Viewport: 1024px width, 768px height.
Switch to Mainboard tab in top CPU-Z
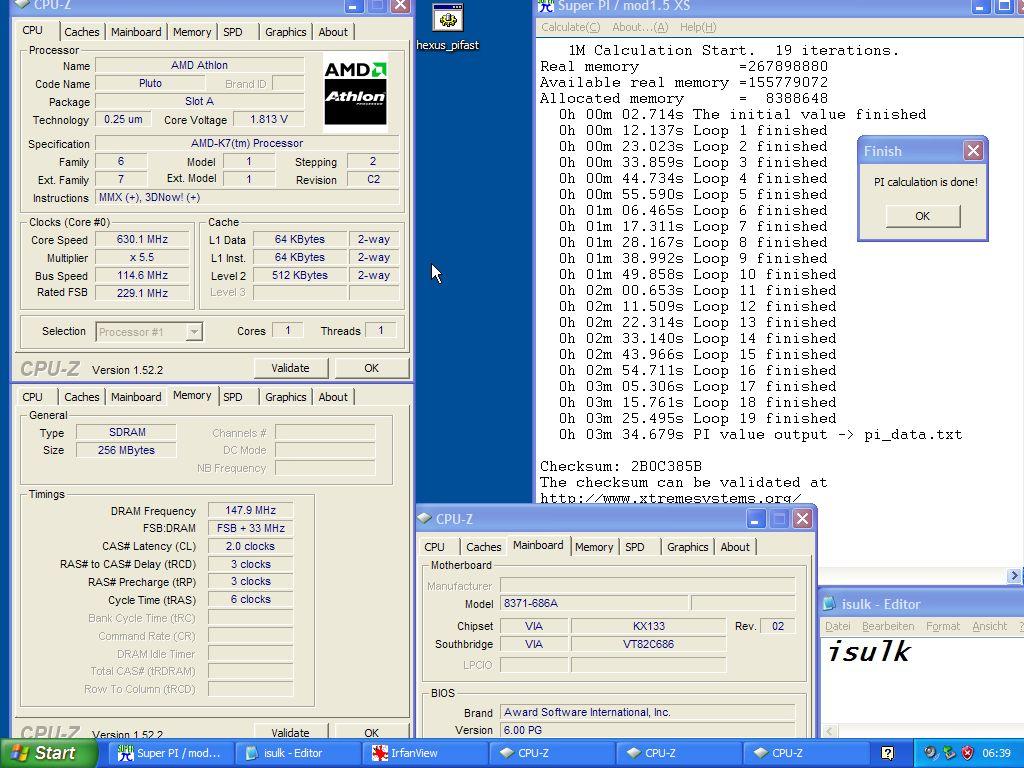(136, 32)
